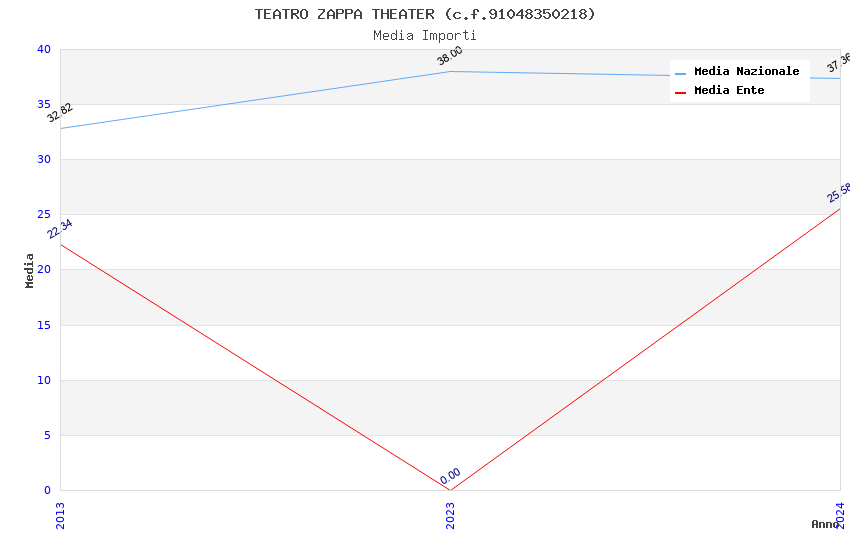Click the blue Media Nazionale legend swatch
Screen dimensions: 850x550
680,73
